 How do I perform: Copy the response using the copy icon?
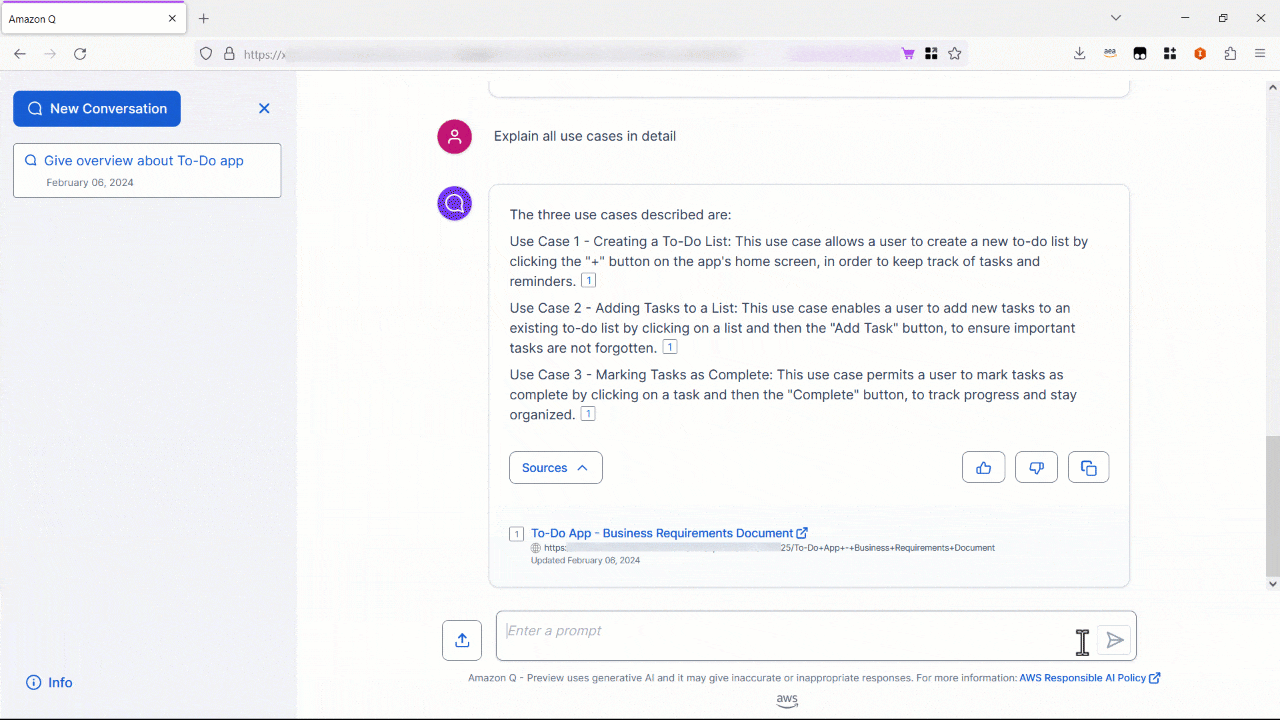1088,467
